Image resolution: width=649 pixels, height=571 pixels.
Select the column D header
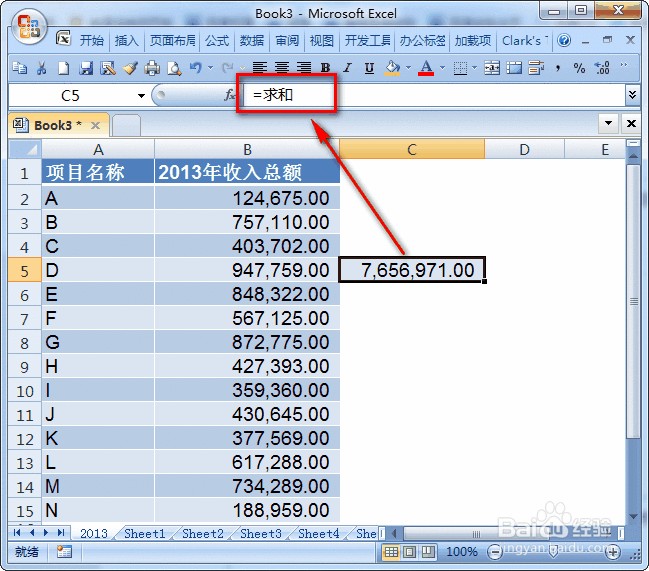click(x=524, y=149)
